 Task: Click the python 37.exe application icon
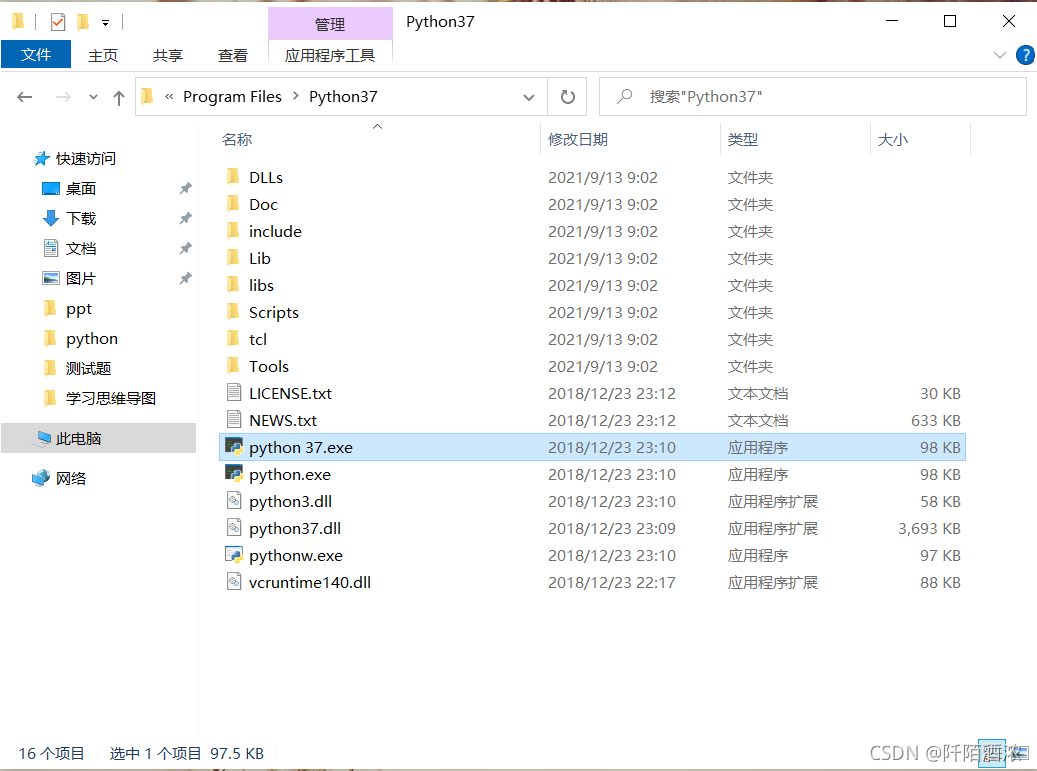click(x=234, y=446)
